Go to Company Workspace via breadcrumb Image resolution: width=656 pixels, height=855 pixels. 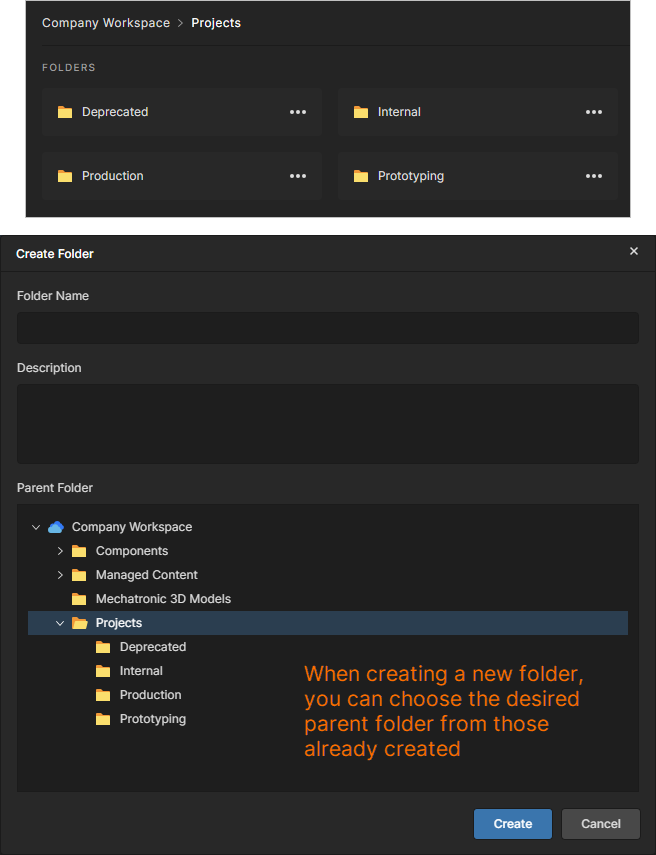106,22
